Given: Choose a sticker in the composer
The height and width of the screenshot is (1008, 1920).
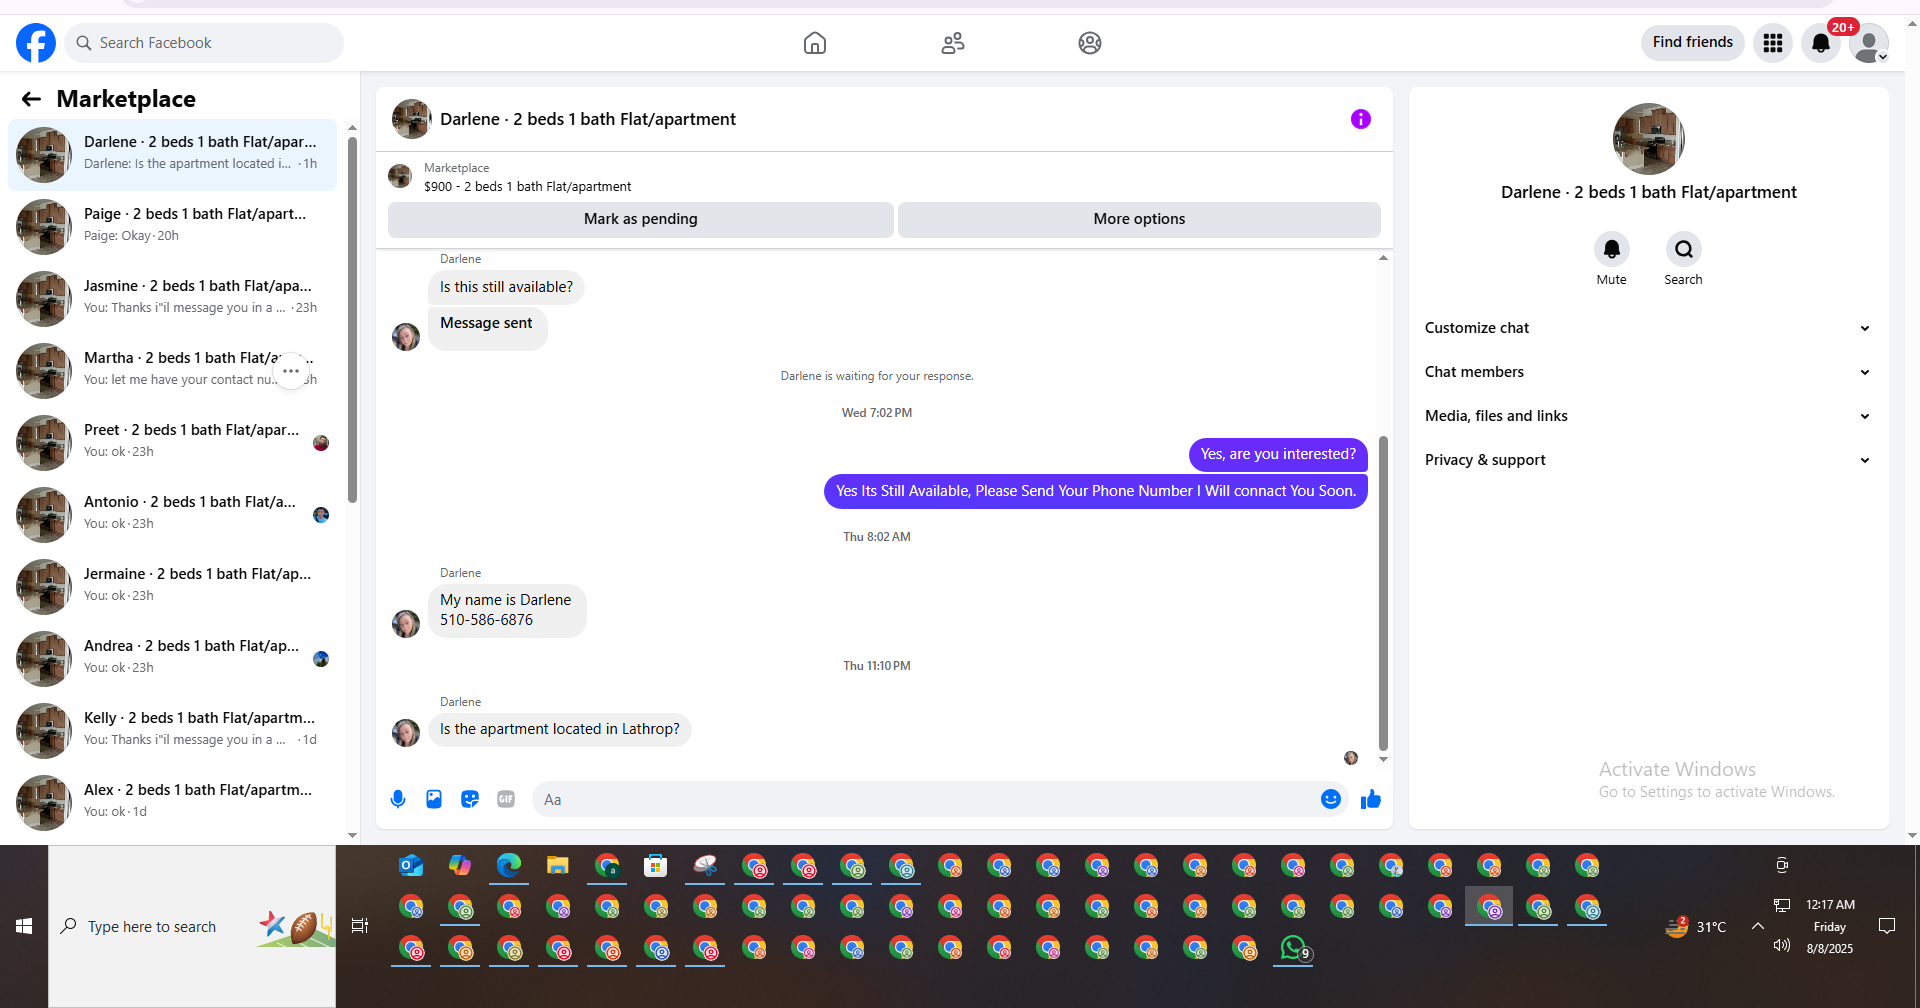Looking at the screenshot, I should click(470, 799).
